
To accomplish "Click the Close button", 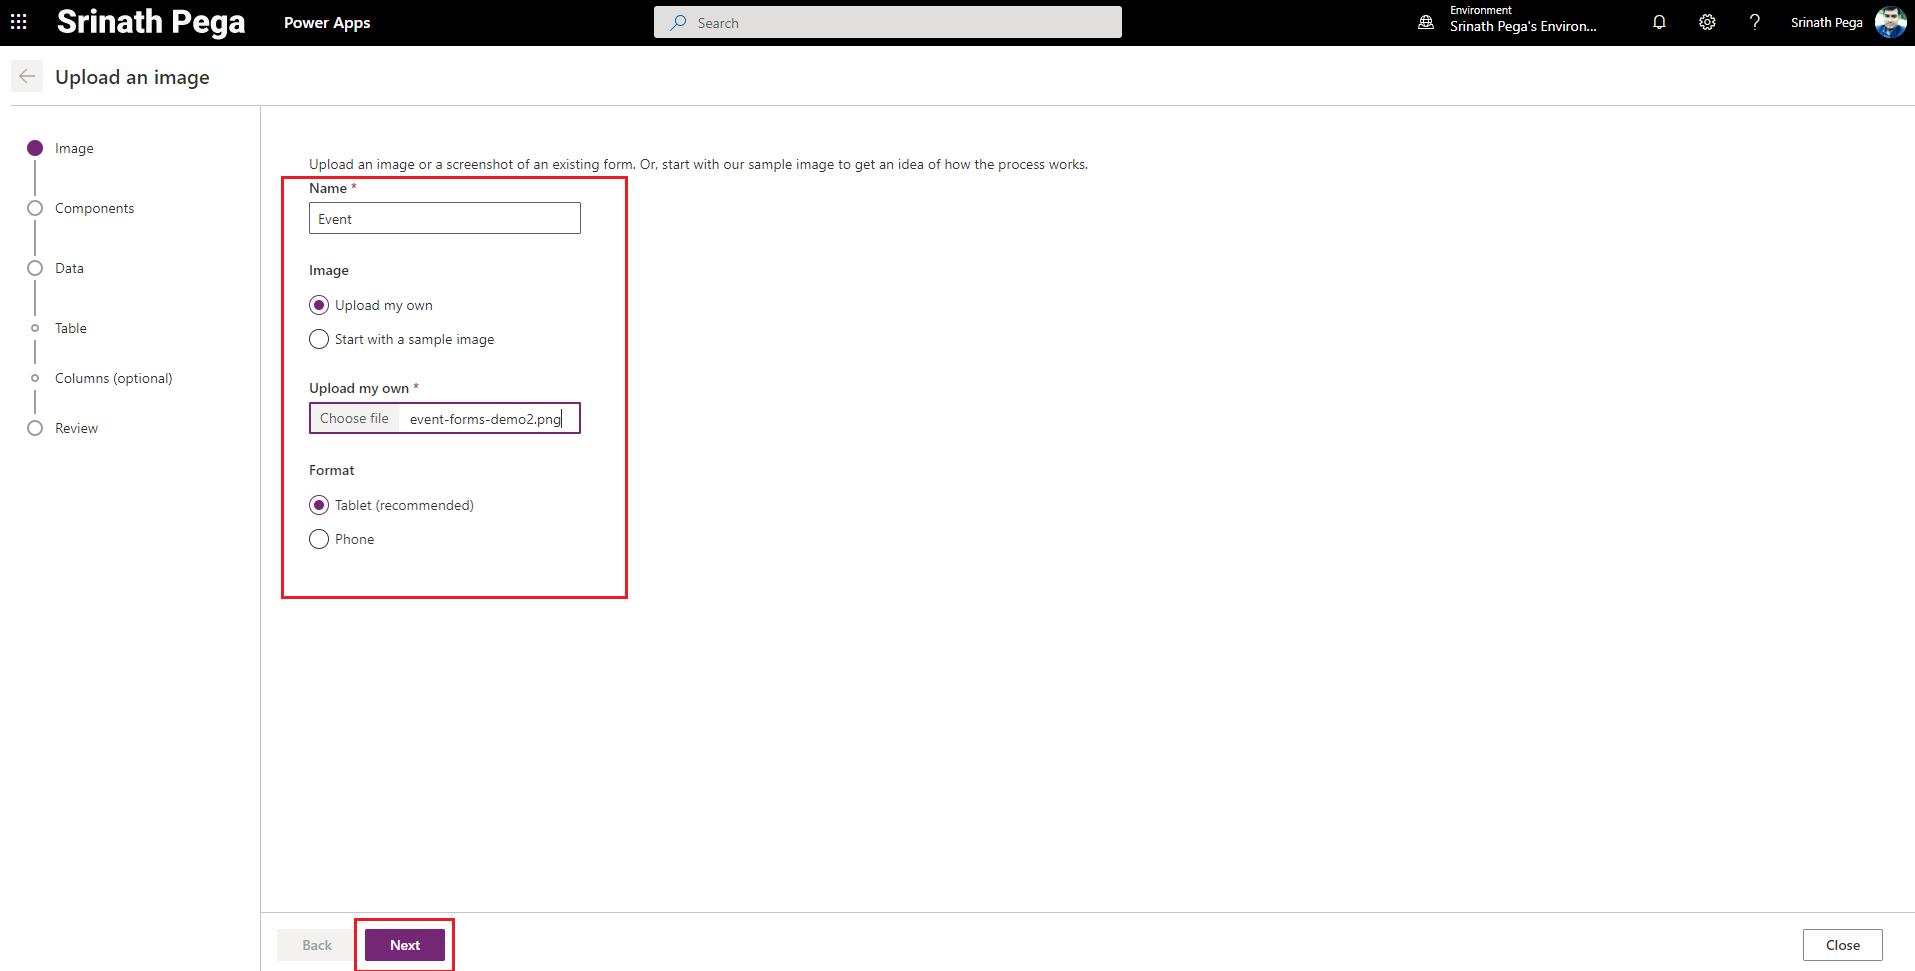I will click(1842, 945).
